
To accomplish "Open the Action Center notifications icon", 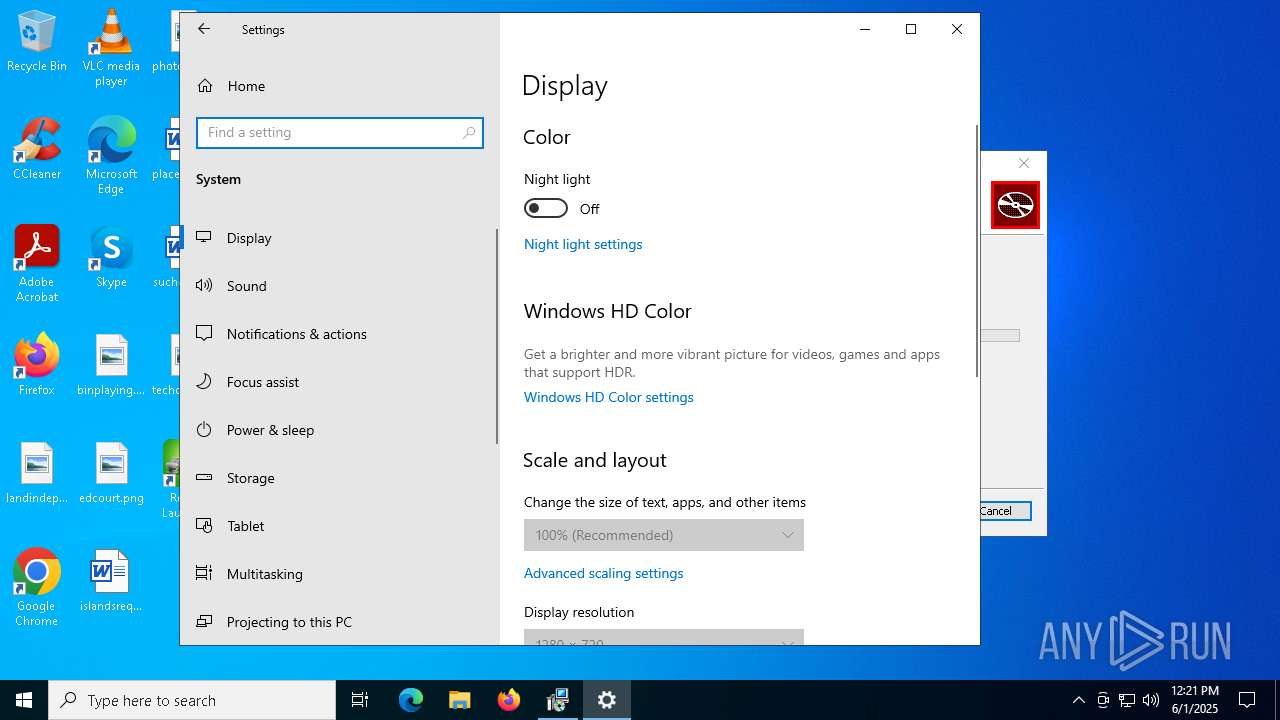I will [1247, 700].
